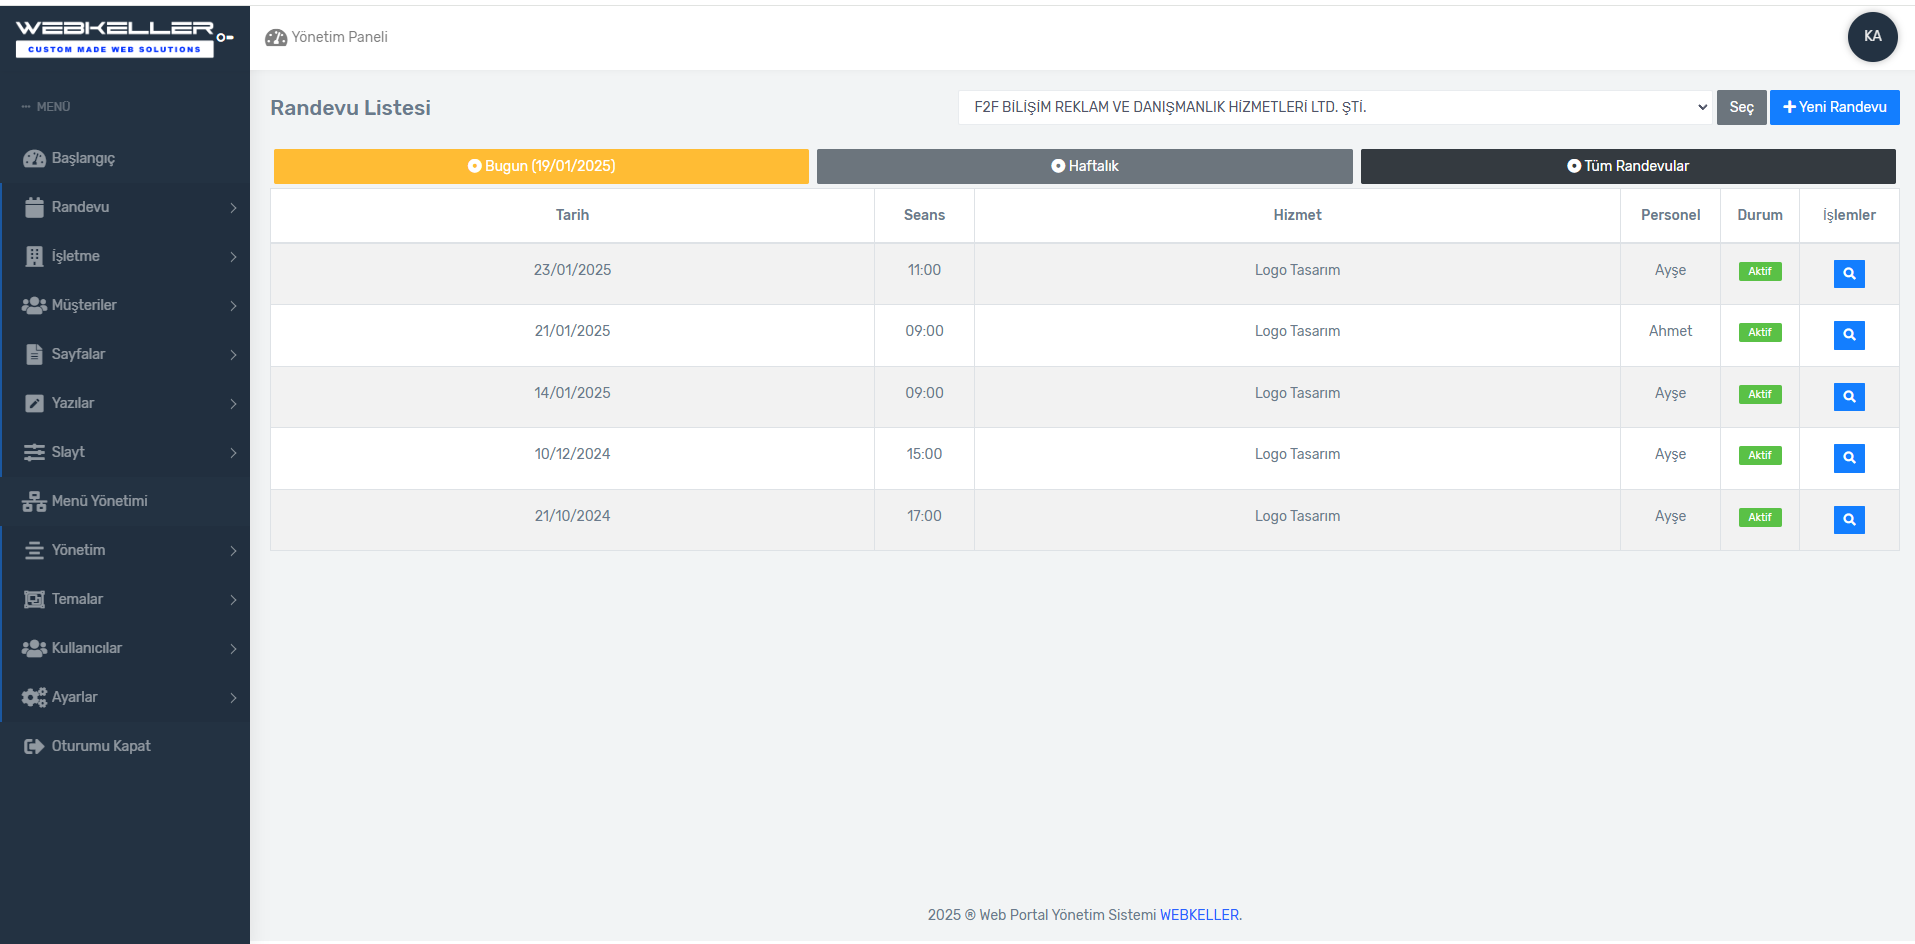This screenshot has width=1915, height=944.
Task: Open the search icon for 10/12/2024 row
Action: [1849, 458]
